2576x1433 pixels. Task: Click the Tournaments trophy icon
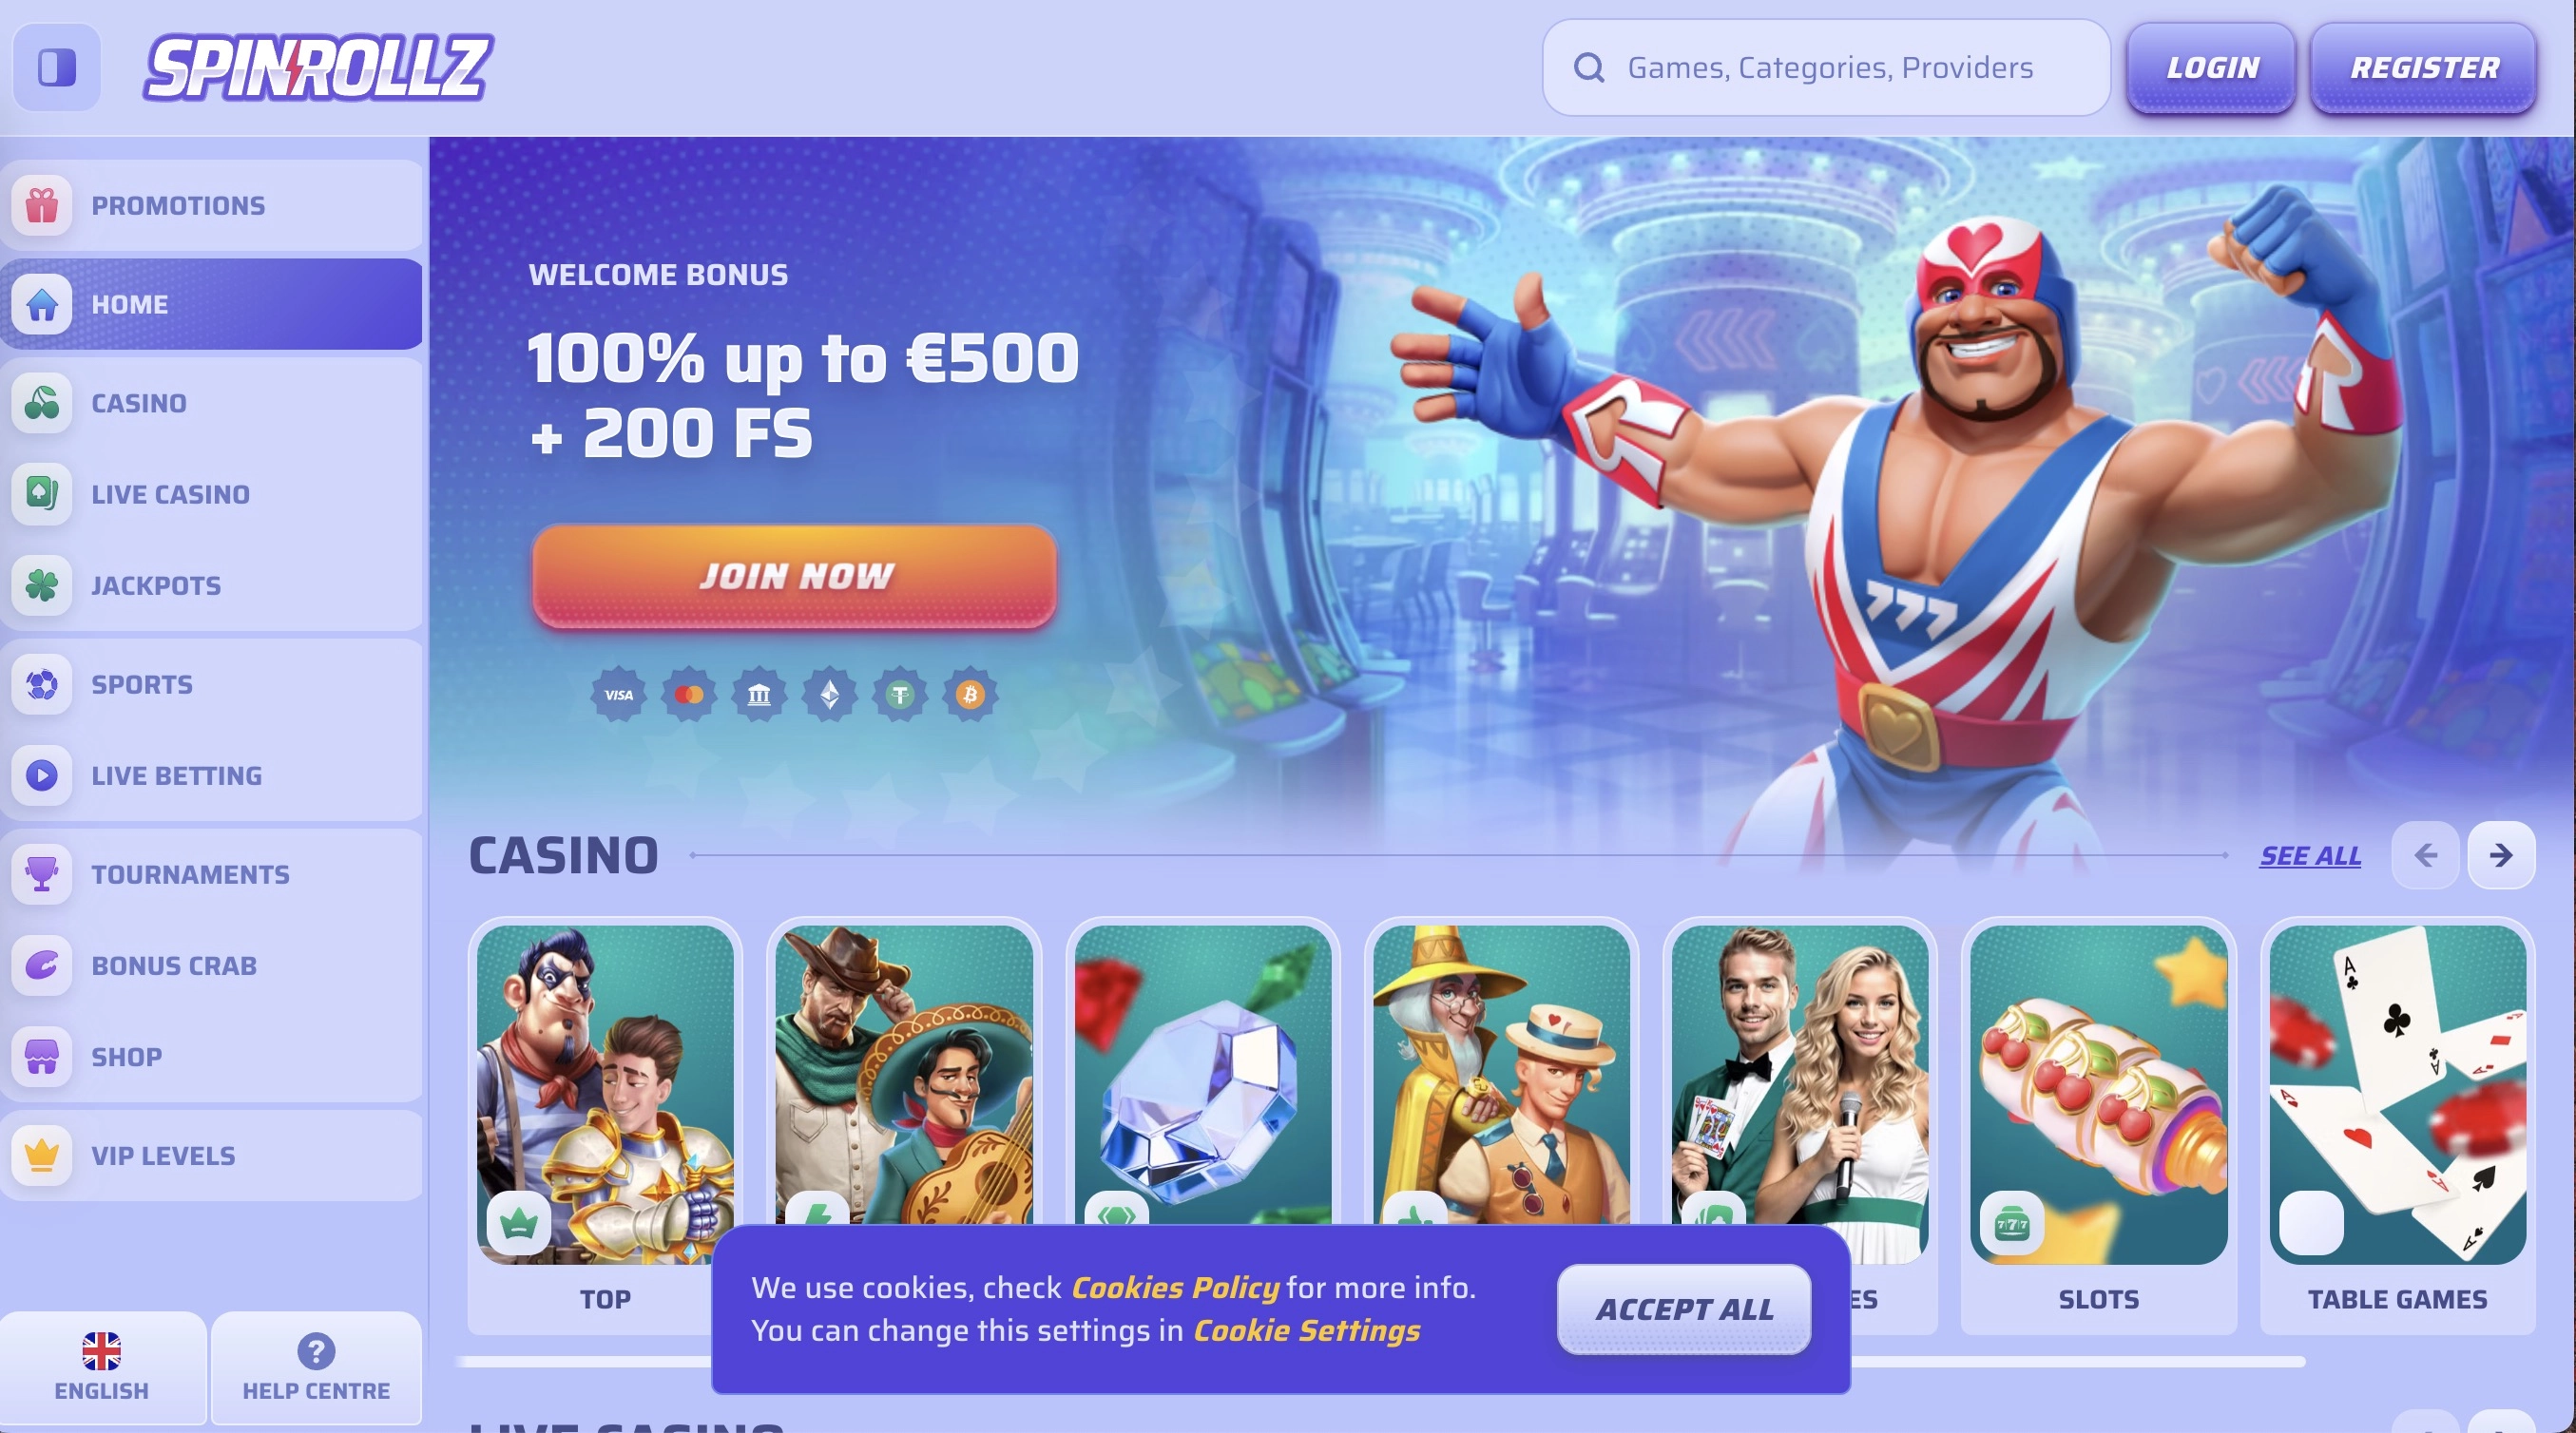click(42, 874)
